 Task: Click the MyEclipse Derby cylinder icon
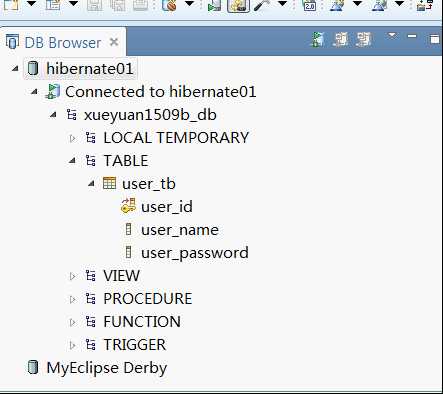pos(33,367)
